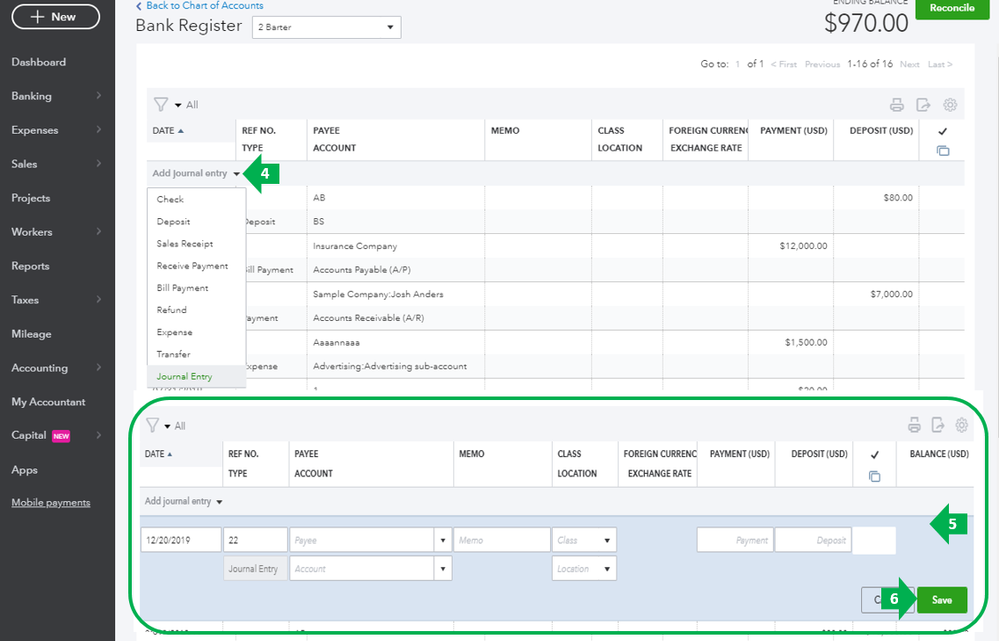Click the green Save button
Screen dimensions: 999x641
click(x=942, y=600)
